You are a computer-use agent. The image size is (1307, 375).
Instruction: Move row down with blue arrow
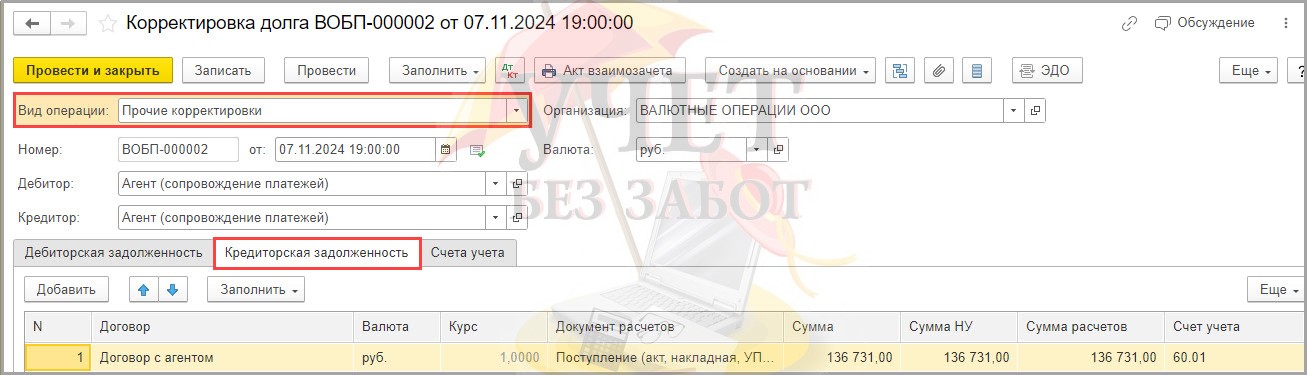point(172,289)
